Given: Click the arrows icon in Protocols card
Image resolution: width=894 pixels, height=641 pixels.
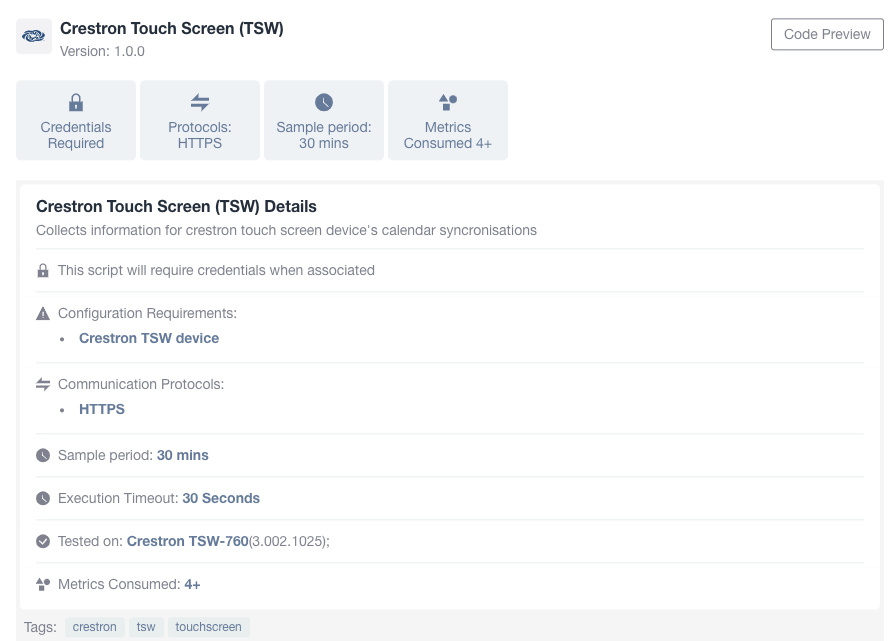Looking at the screenshot, I should [x=200, y=103].
